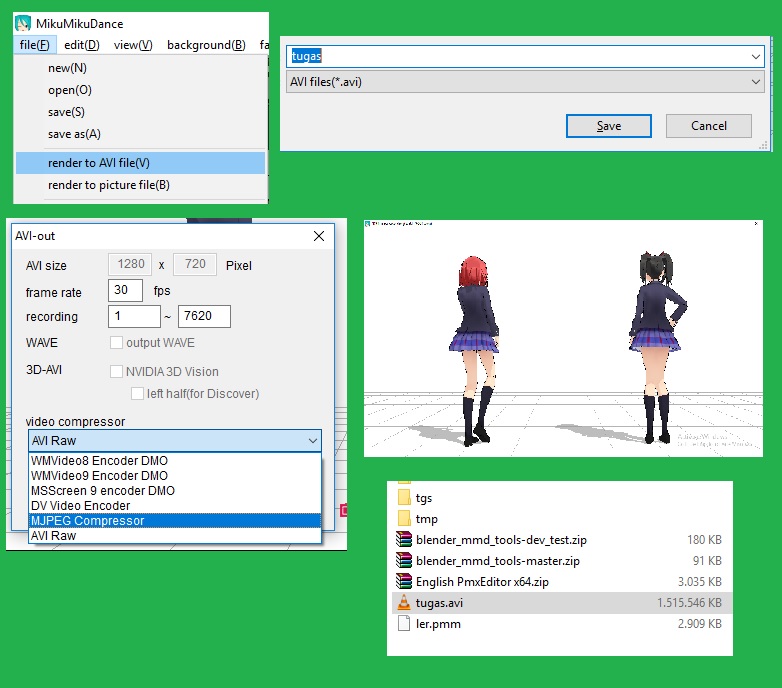
Task: Choose MSScreen 9 encoder DMO option
Action: pos(175,491)
